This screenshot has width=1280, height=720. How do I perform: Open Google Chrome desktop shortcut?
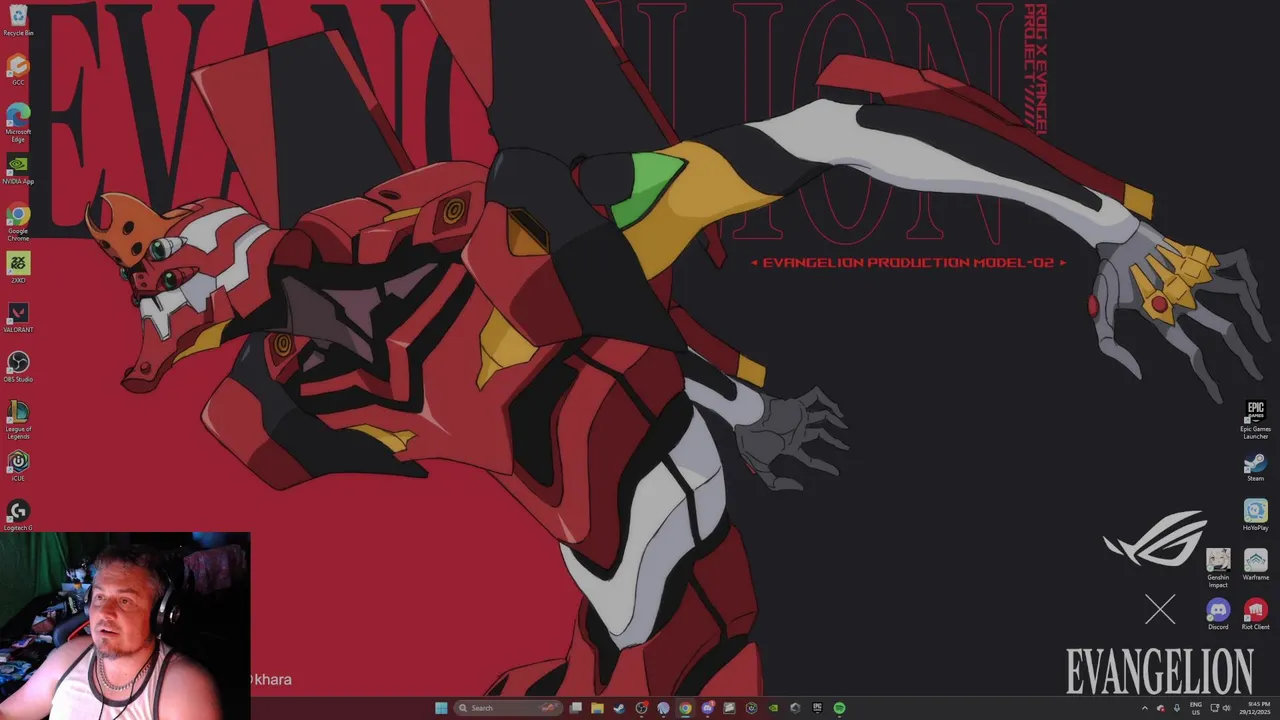[18, 222]
